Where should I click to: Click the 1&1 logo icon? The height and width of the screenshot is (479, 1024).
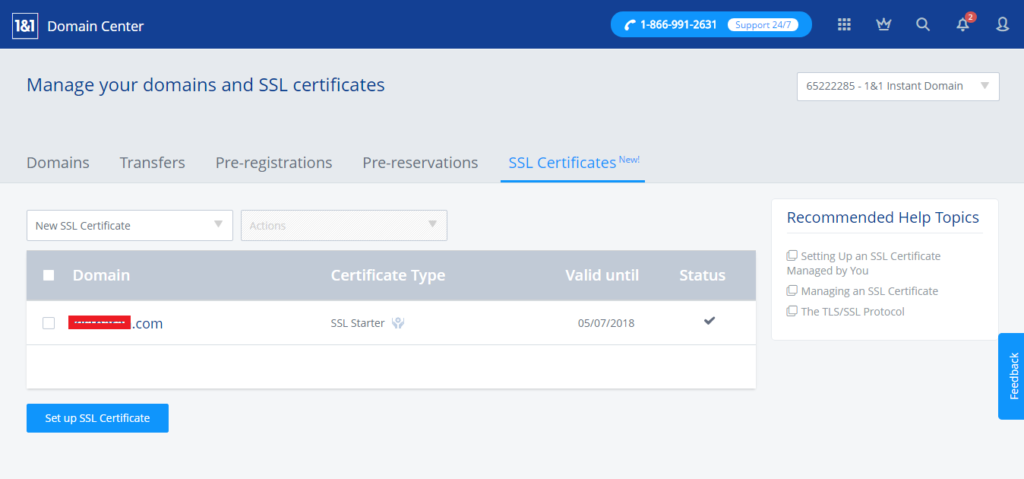pyautogui.click(x=25, y=26)
